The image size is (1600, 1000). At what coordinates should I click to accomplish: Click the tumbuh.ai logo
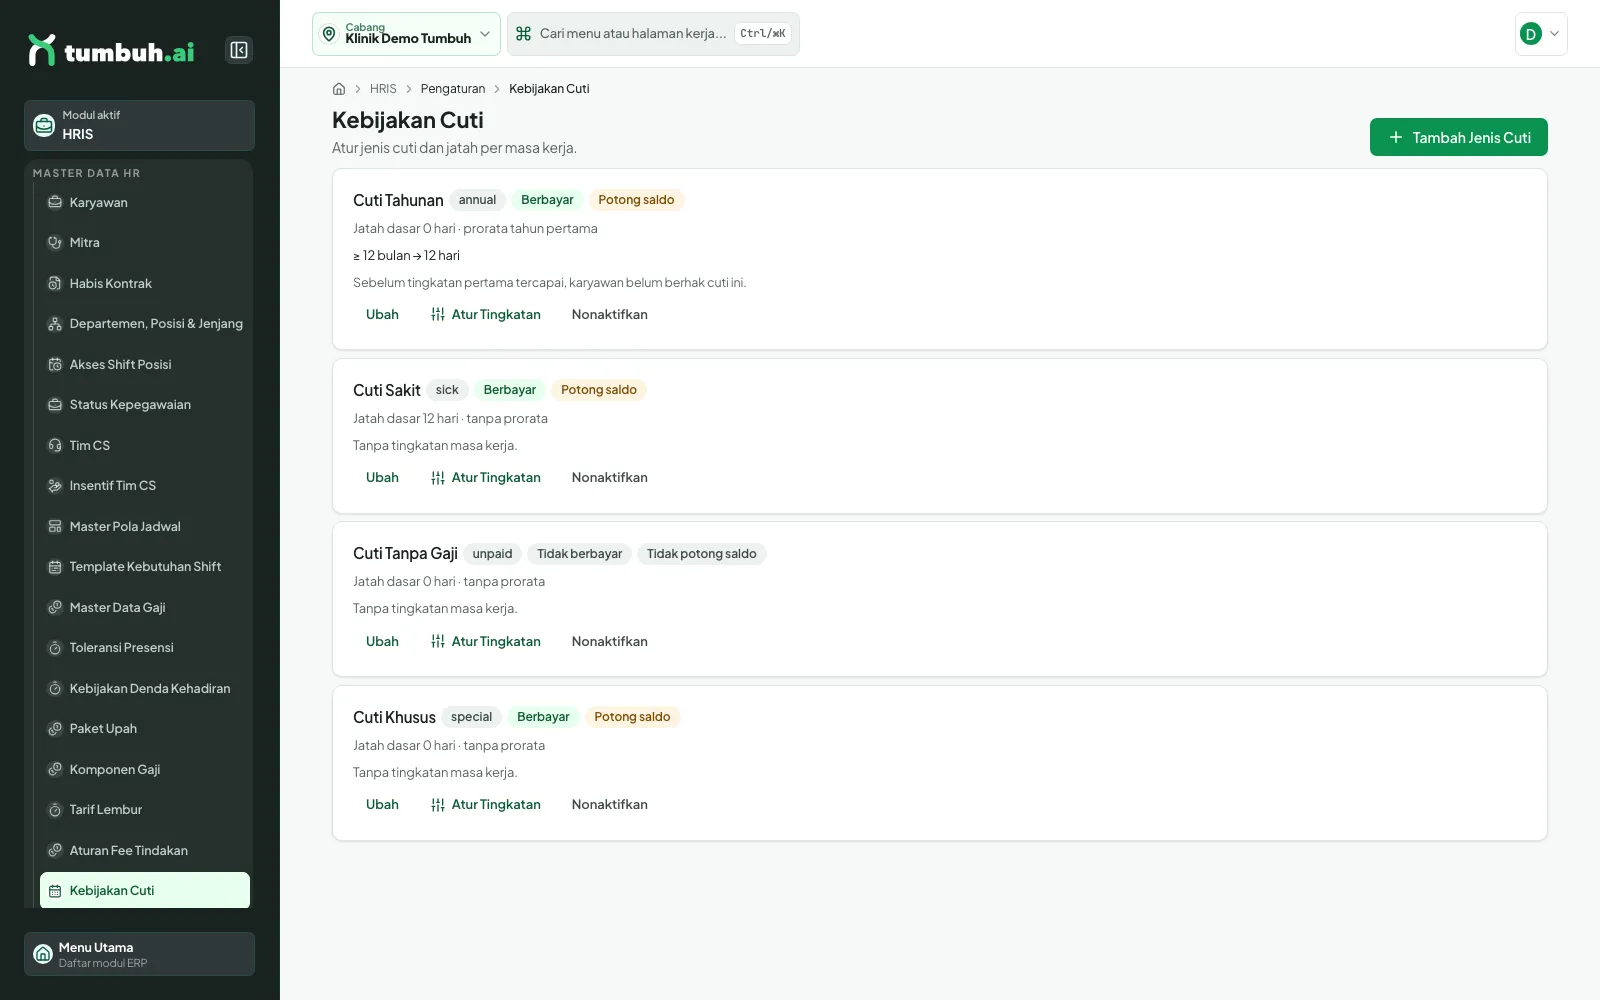pos(111,50)
